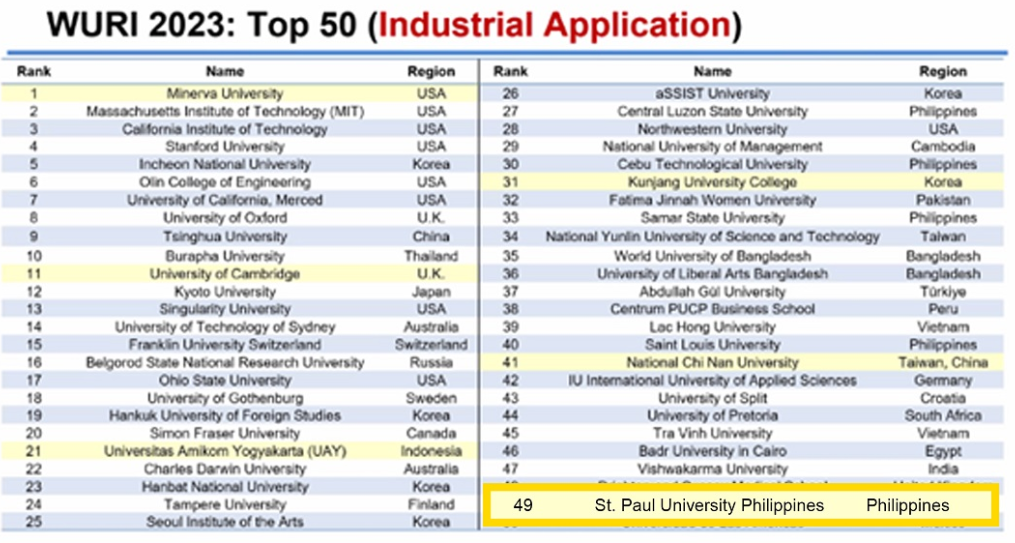Select "Türkiye" region cell
Viewport: 1015px width, 543px height.
942,292
